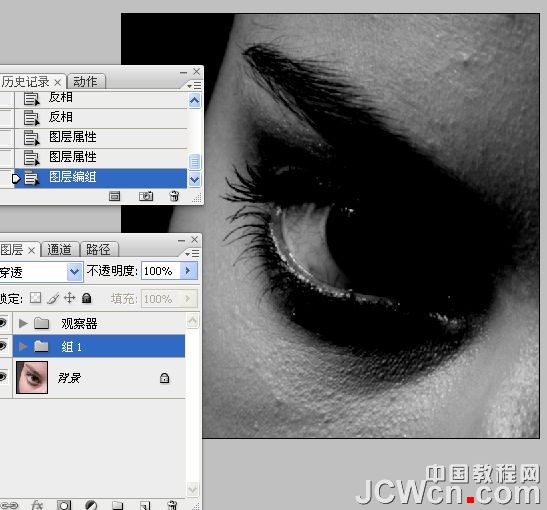Click the 填充 100% input field
Image resolution: width=547 pixels, height=510 pixels.
coord(160,299)
